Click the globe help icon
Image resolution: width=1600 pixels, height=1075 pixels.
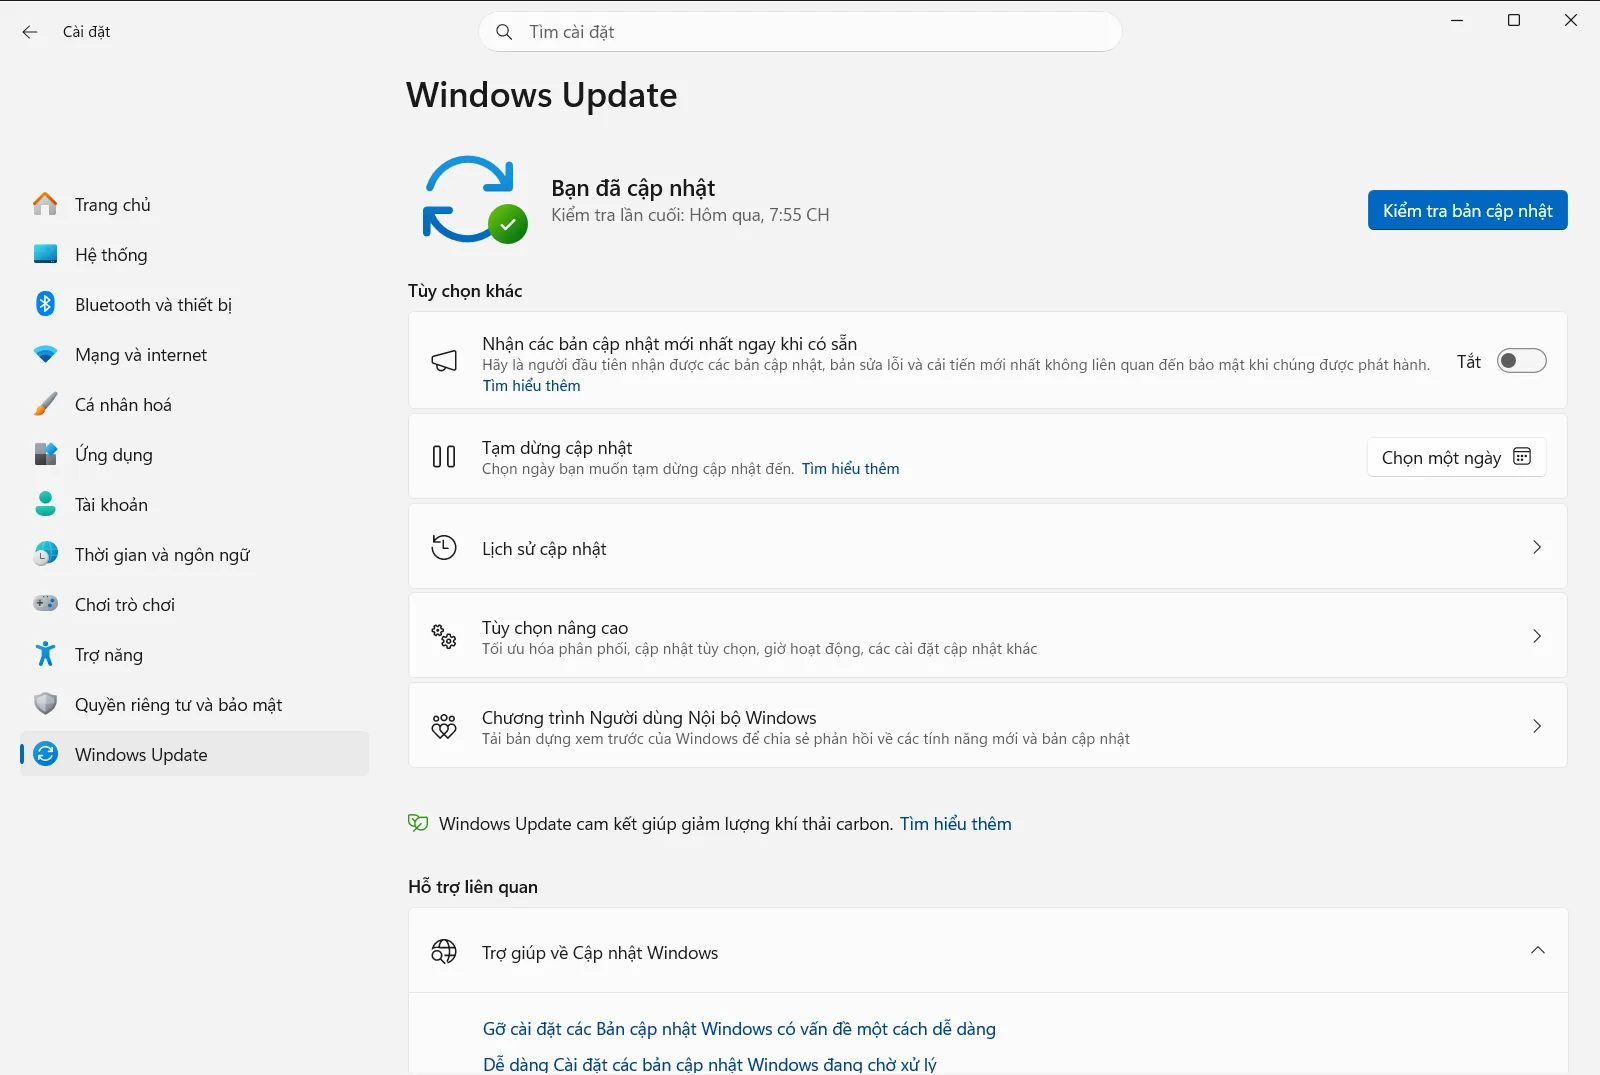(444, 951)
